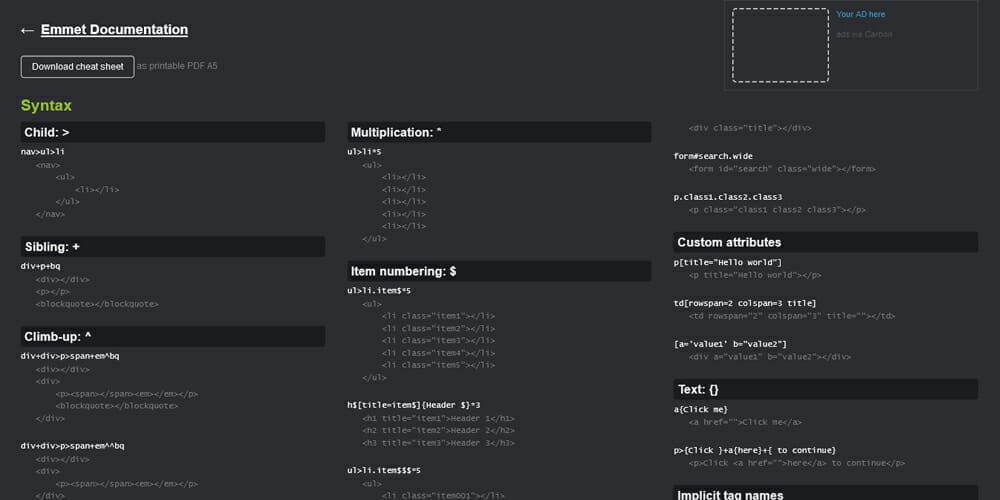This screenshot has width=1000, height=500.
Task: Click the abbreviation ul>li*5
Action: click(x=365, y=152)
